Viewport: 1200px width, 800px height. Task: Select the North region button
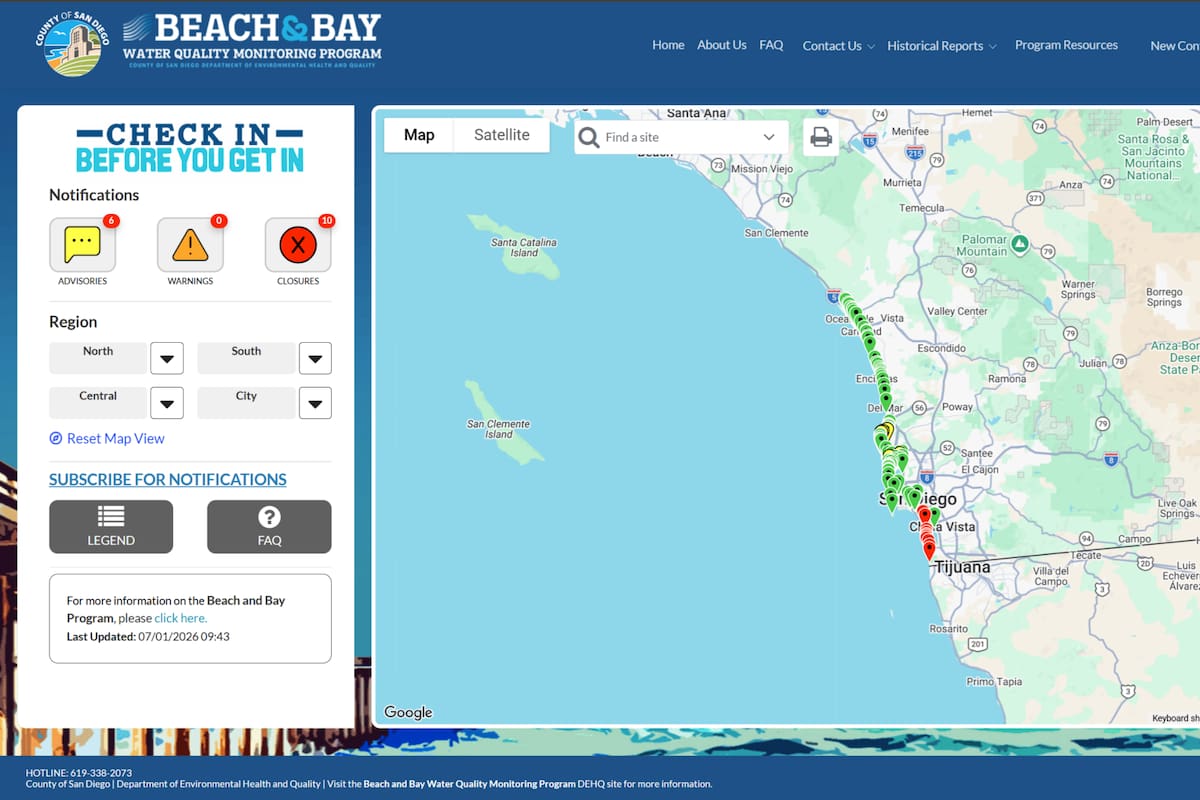(98, 358)
